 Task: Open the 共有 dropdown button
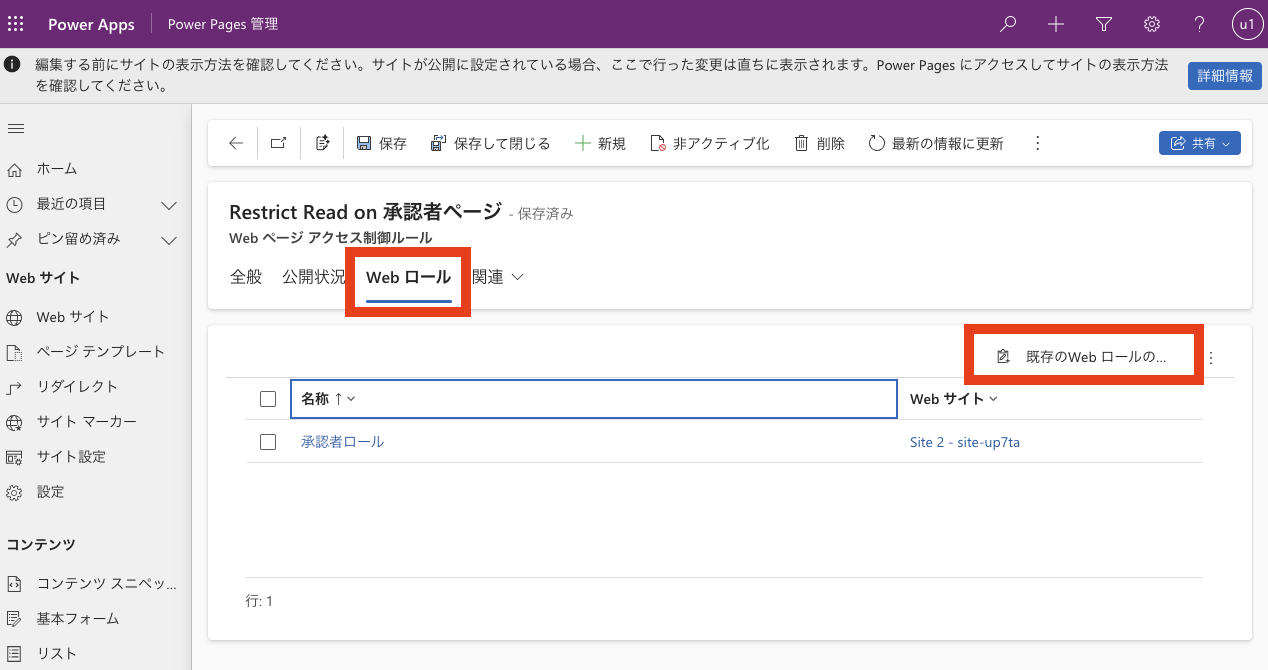(1199, 143)
